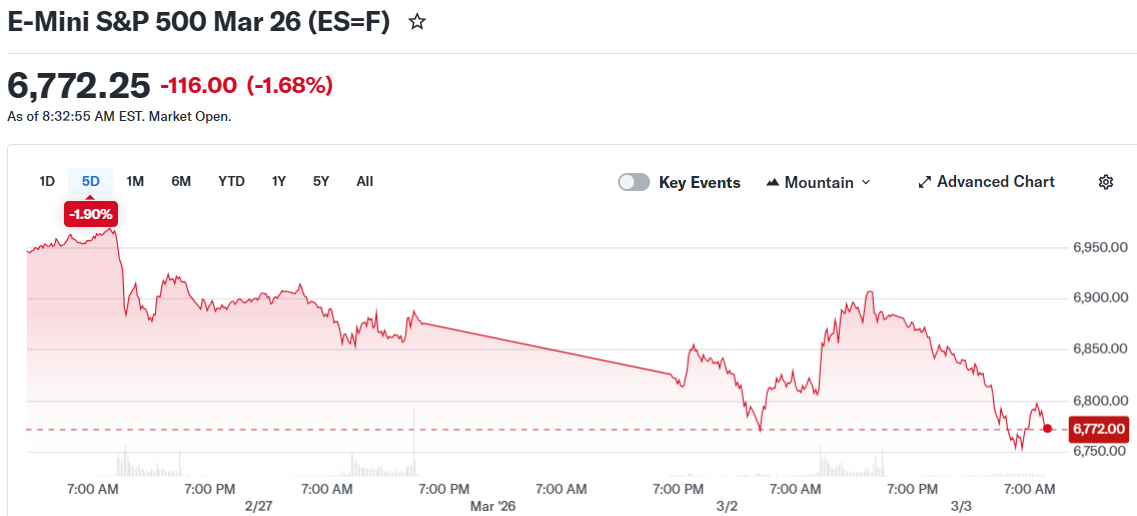The image size is (1137, 516).
Task: Show the 6M chart range
Action: pyautogui.click(x=181, y=181)
